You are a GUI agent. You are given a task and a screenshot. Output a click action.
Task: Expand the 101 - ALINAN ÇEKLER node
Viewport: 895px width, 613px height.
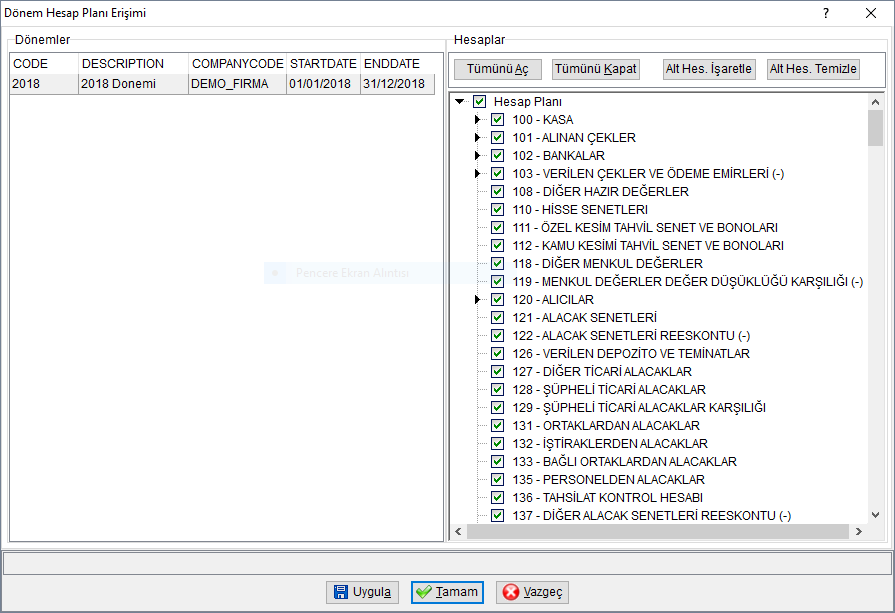[478, 138]
